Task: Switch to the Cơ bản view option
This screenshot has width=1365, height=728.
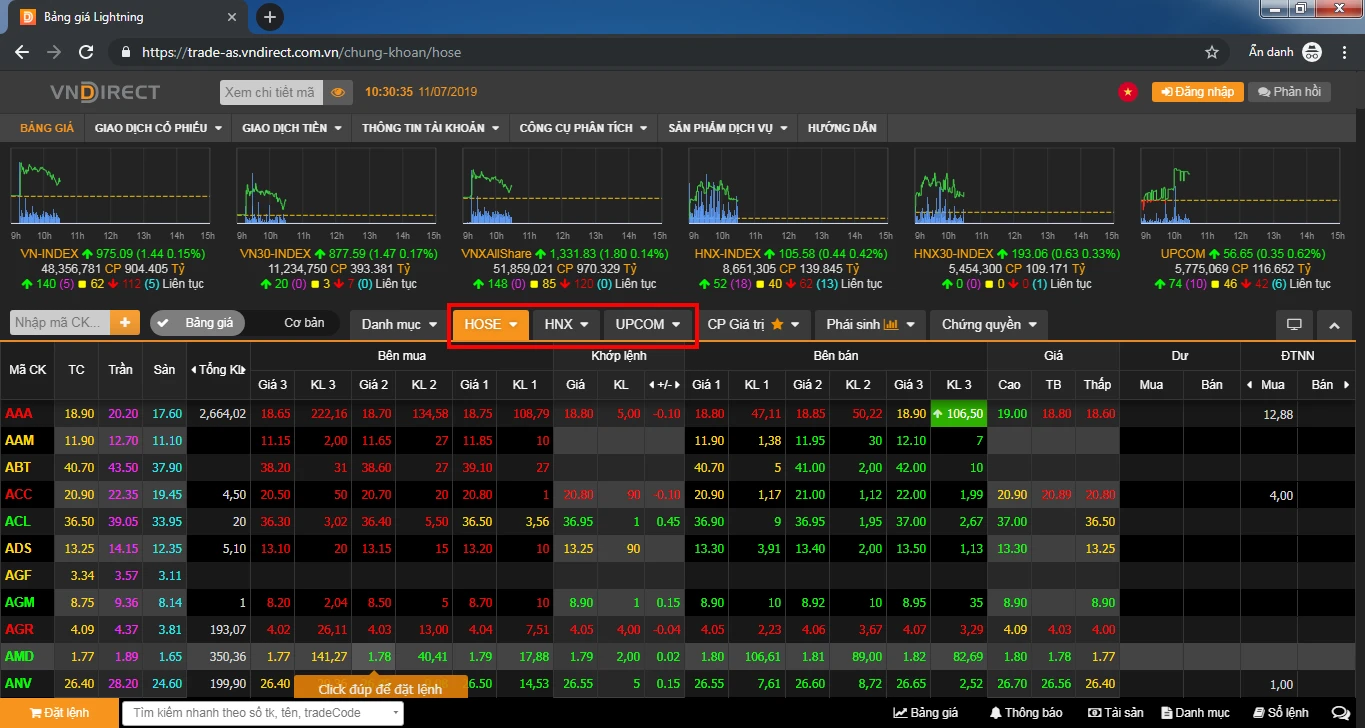Action: (x=304, y=323)
